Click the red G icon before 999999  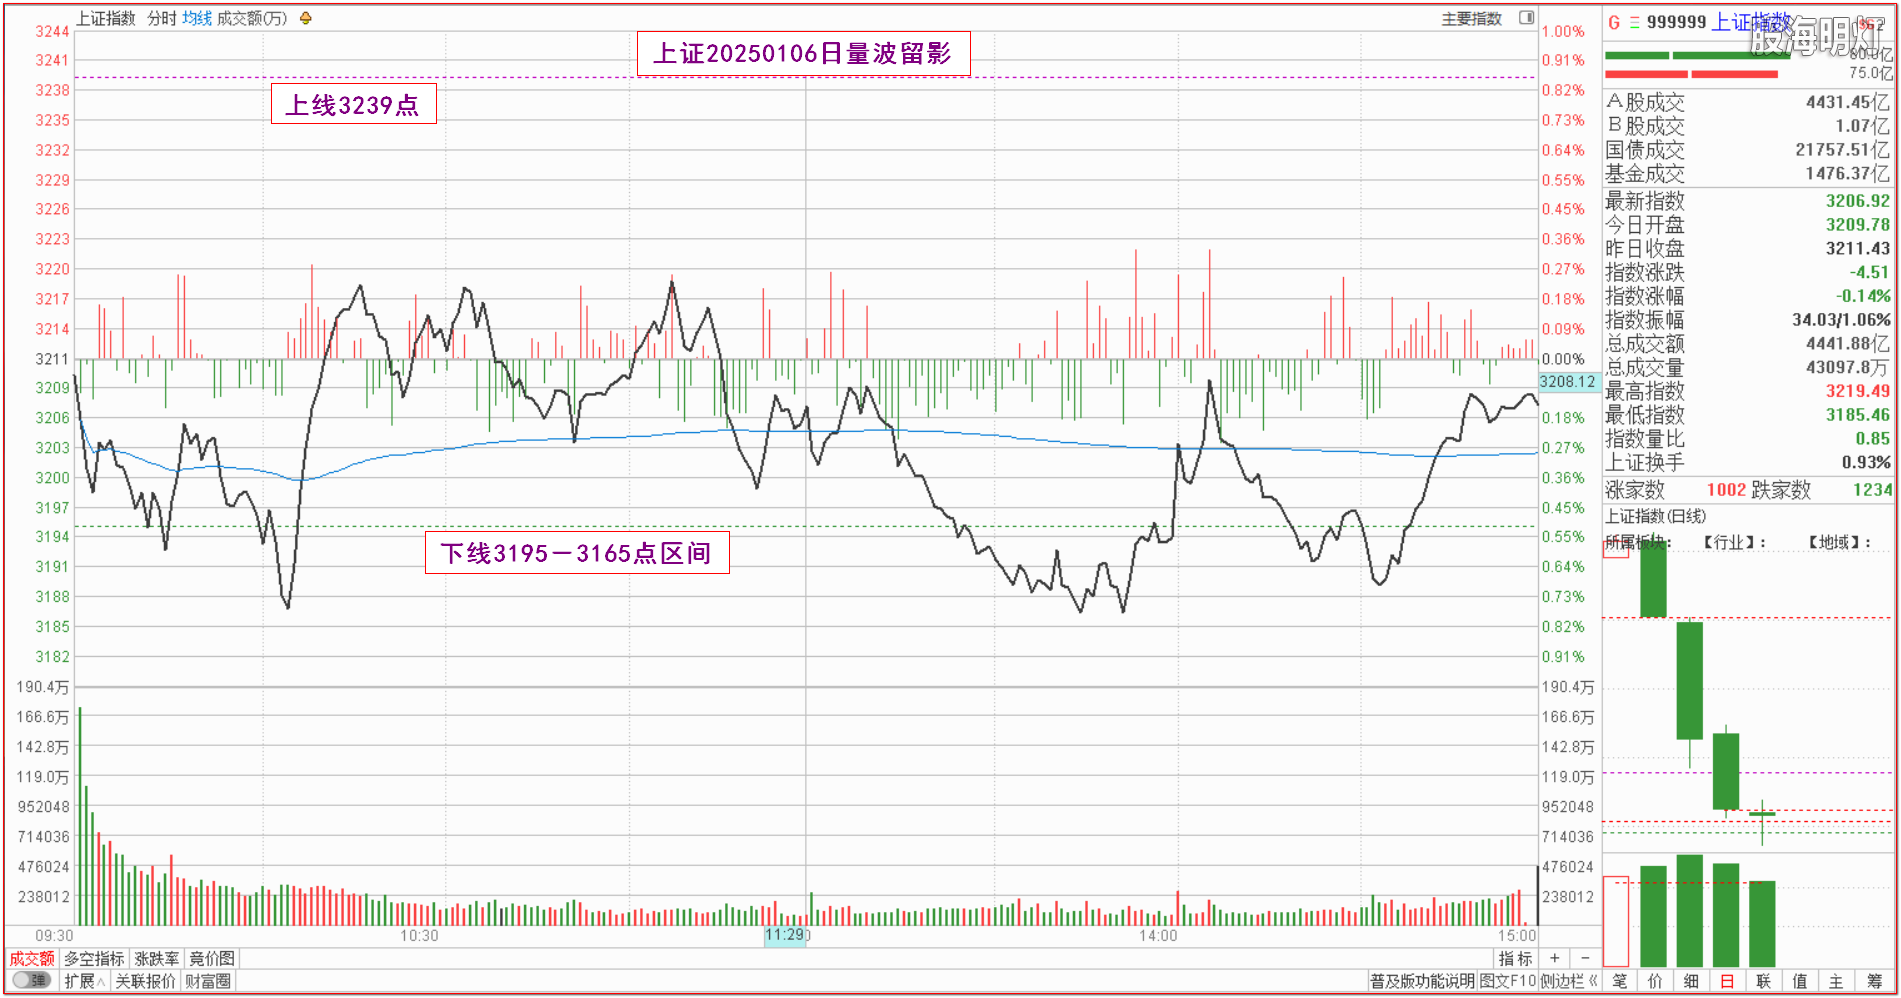[1614, 22]
